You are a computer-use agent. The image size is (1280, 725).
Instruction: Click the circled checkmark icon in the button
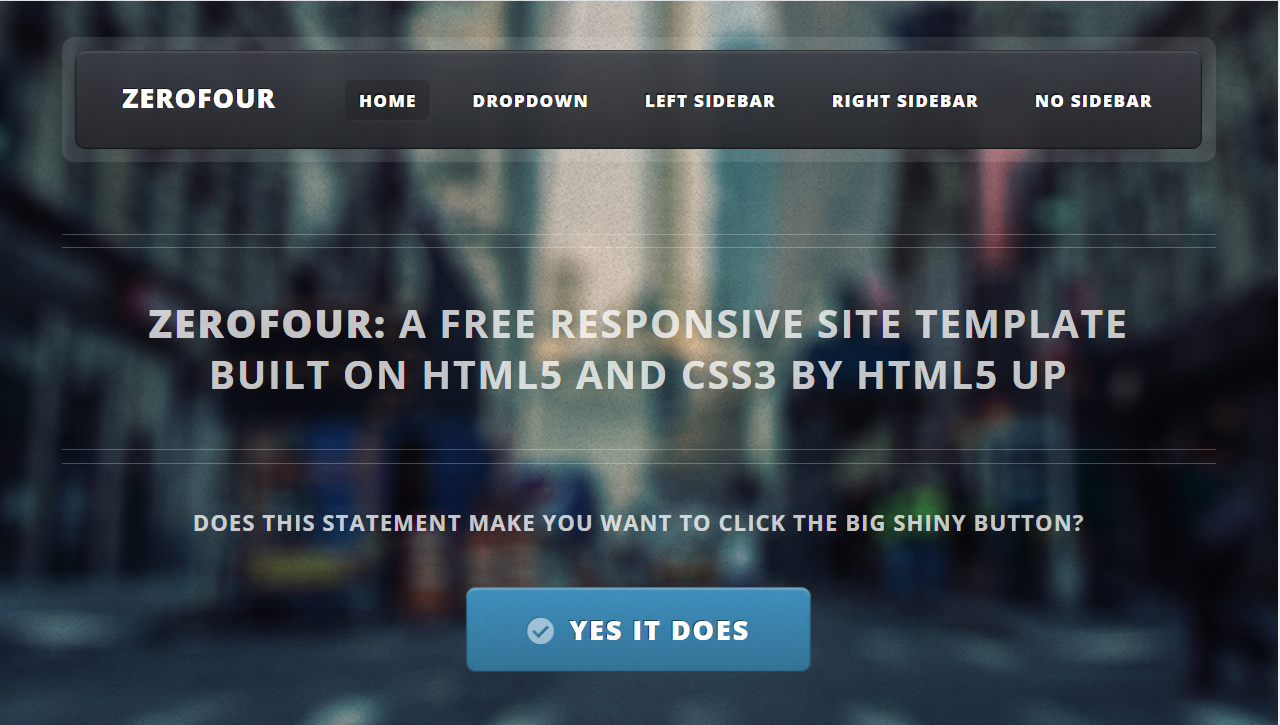(x=540, y=631)
